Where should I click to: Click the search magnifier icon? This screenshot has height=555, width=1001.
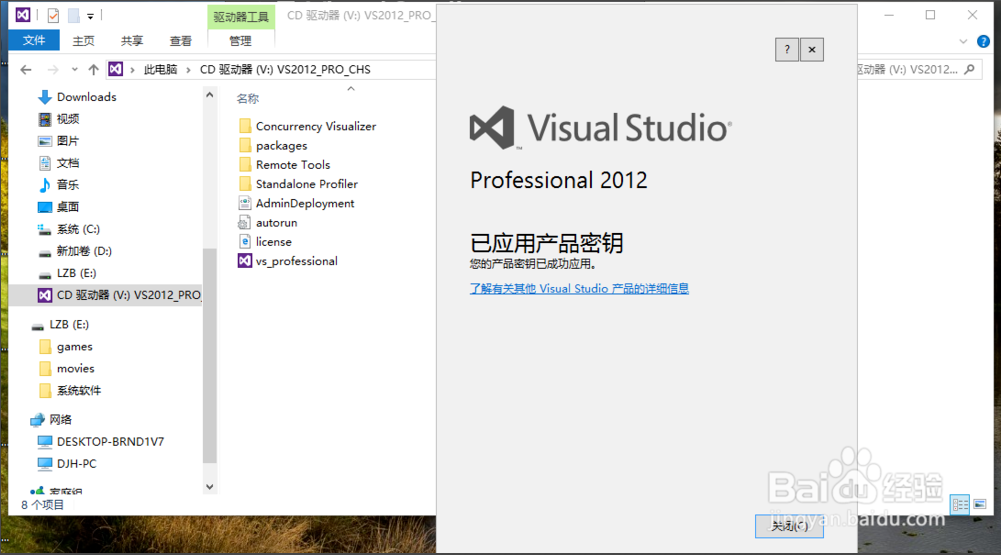(x=967, y=69)
